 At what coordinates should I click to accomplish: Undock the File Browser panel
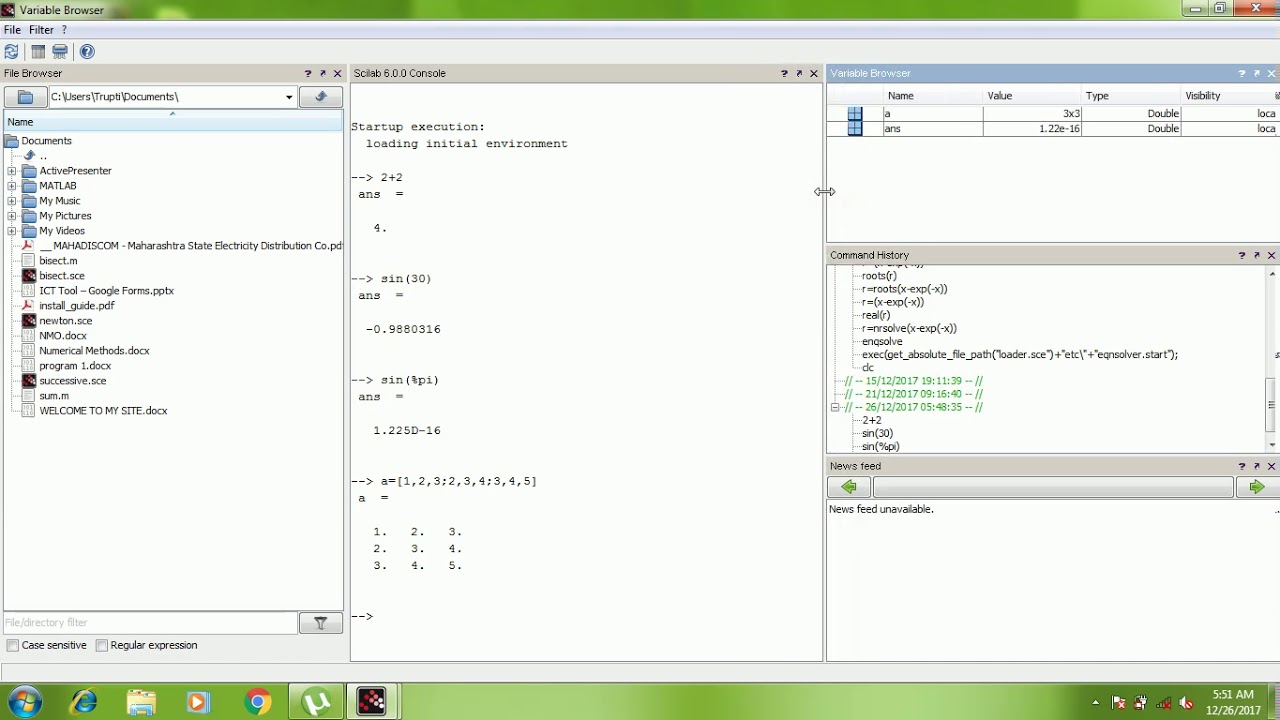(323, 73)
